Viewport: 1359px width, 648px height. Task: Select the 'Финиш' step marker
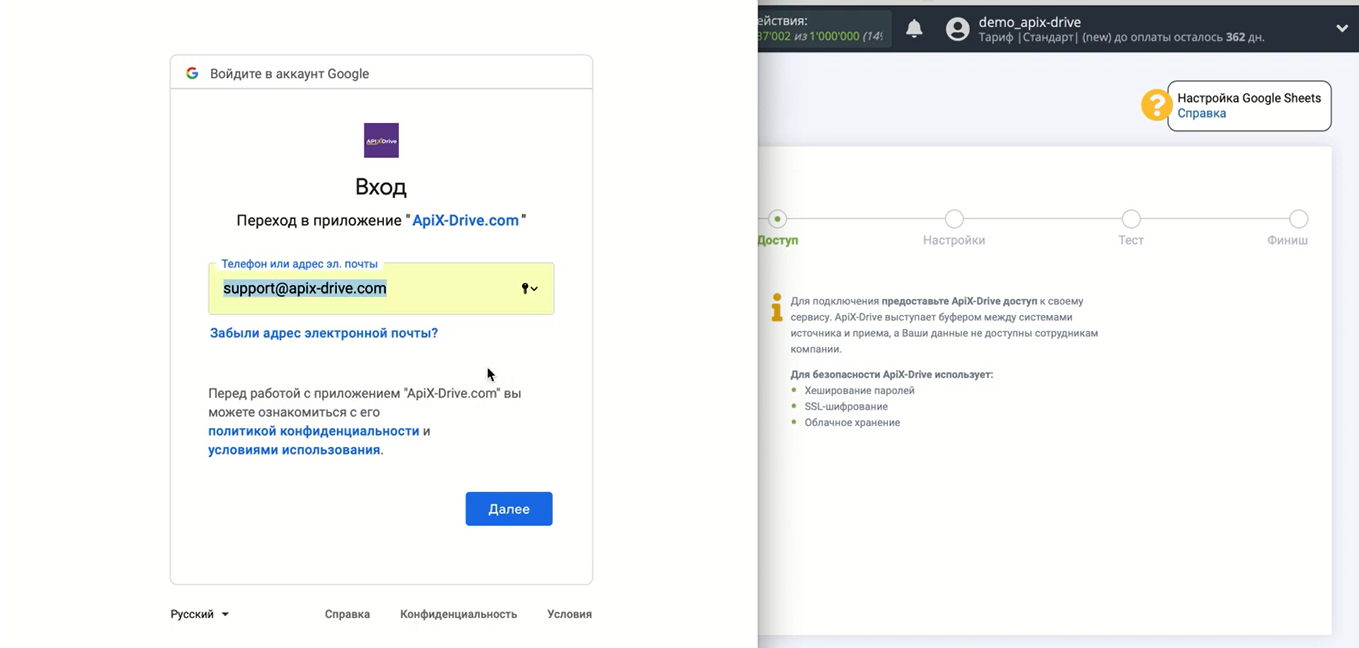point(1298,219)
